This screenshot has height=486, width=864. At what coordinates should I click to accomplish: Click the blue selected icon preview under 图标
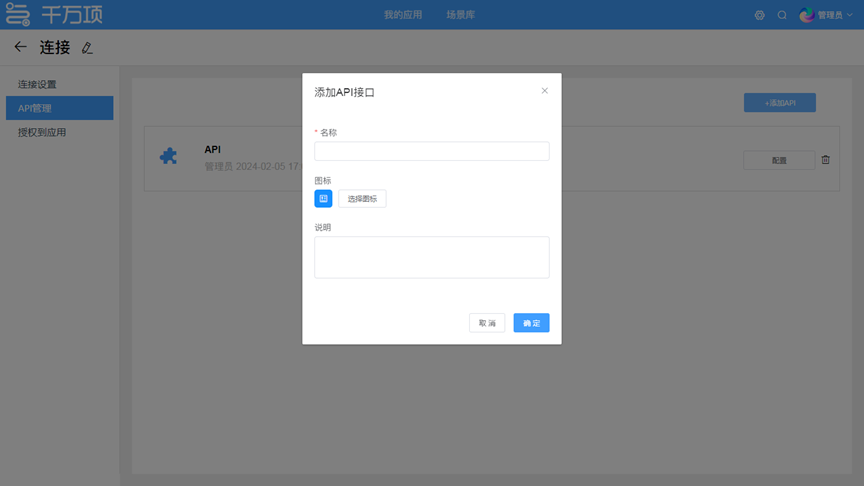[x=323, y=199]
